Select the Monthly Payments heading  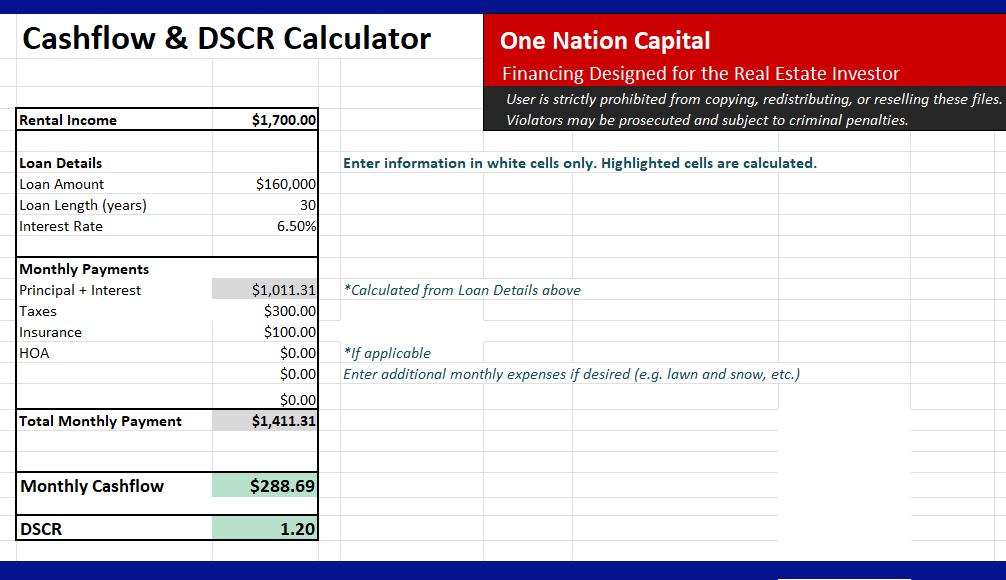click(84, 269)
